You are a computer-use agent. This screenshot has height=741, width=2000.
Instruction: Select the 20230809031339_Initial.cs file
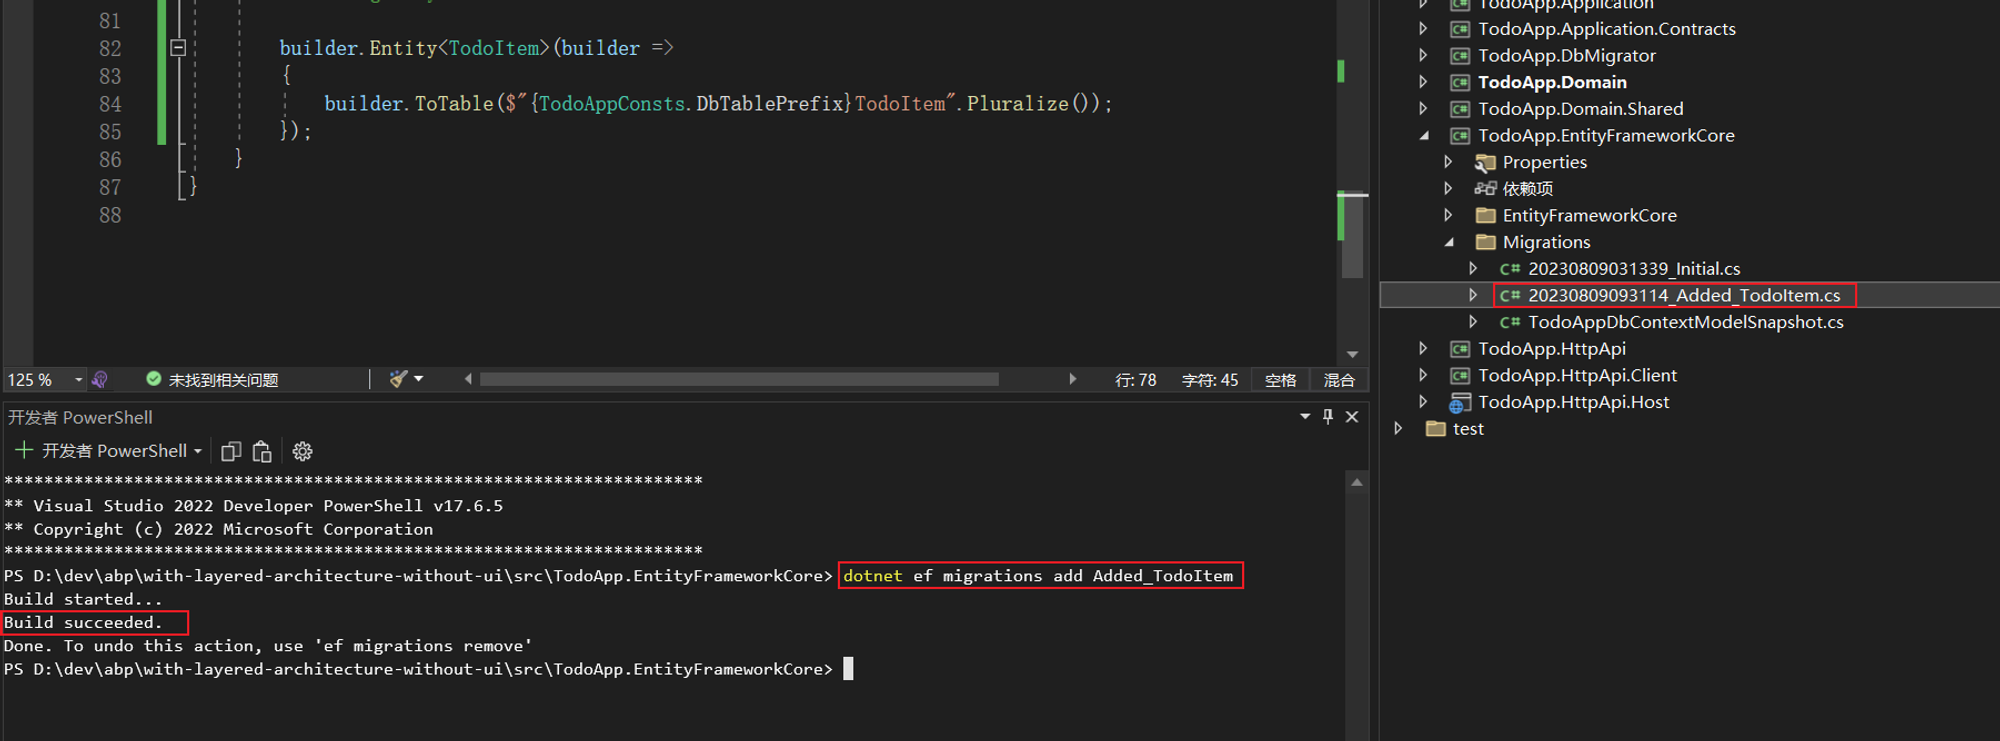click(1633, 269)
